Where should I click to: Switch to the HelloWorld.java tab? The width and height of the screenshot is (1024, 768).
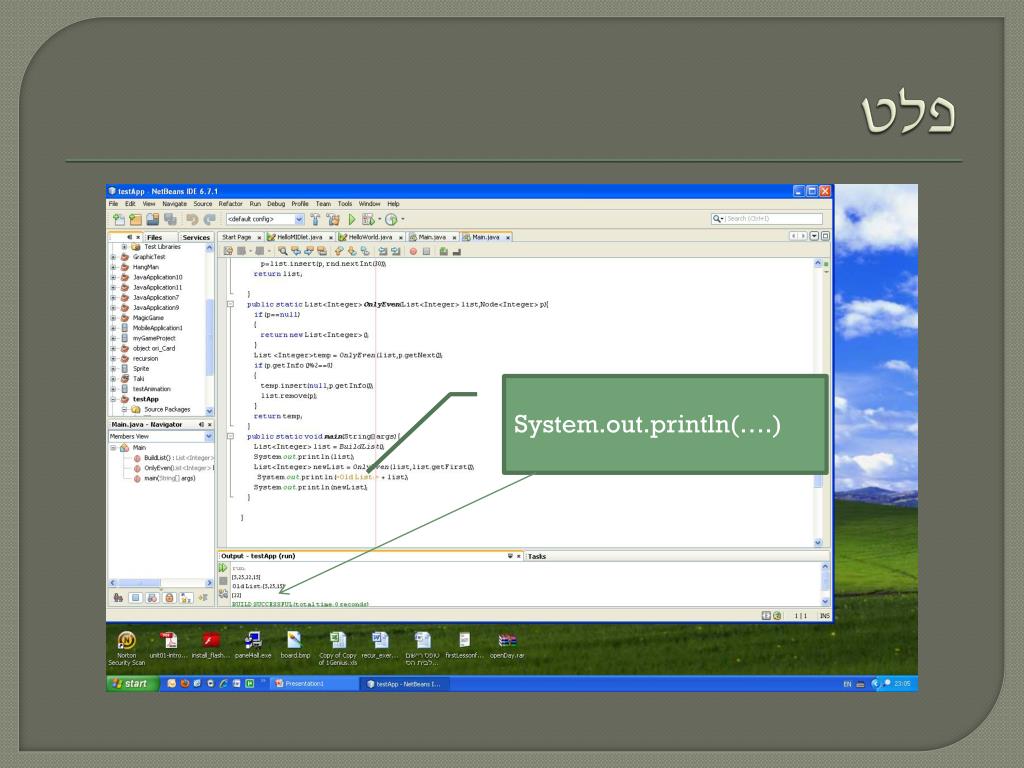coord(370,237)
